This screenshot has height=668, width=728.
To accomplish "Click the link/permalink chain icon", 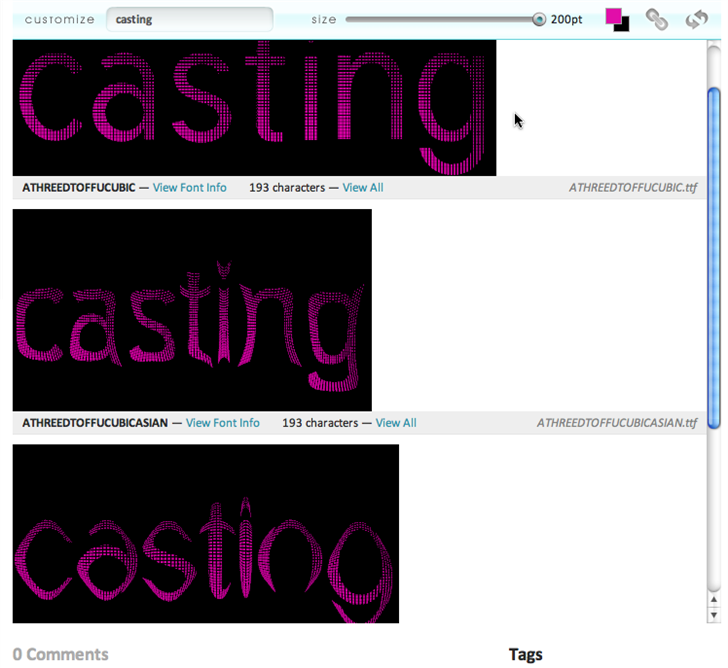I will (x=656, y=20).
